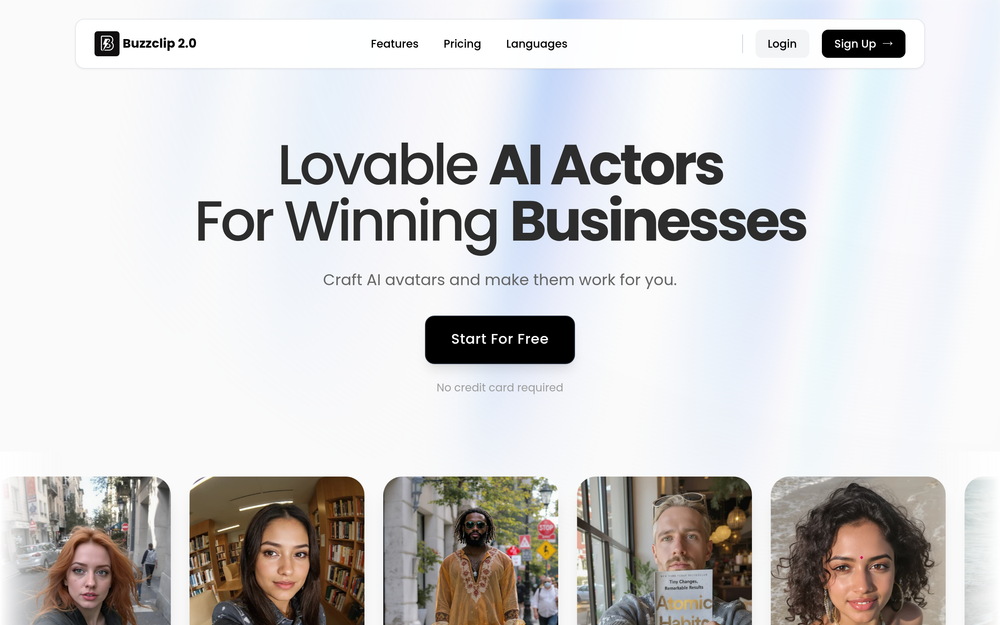The image size is (1000, 625).
Task: Select the man in yellow kurta avatar
Action: (x=471, y=551)
